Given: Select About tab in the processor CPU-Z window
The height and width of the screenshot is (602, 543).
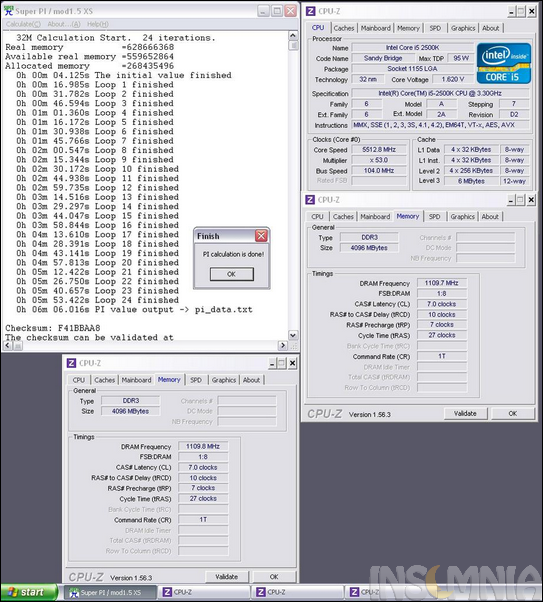Looking at the screenshot, I should click(x=491, y=28).
